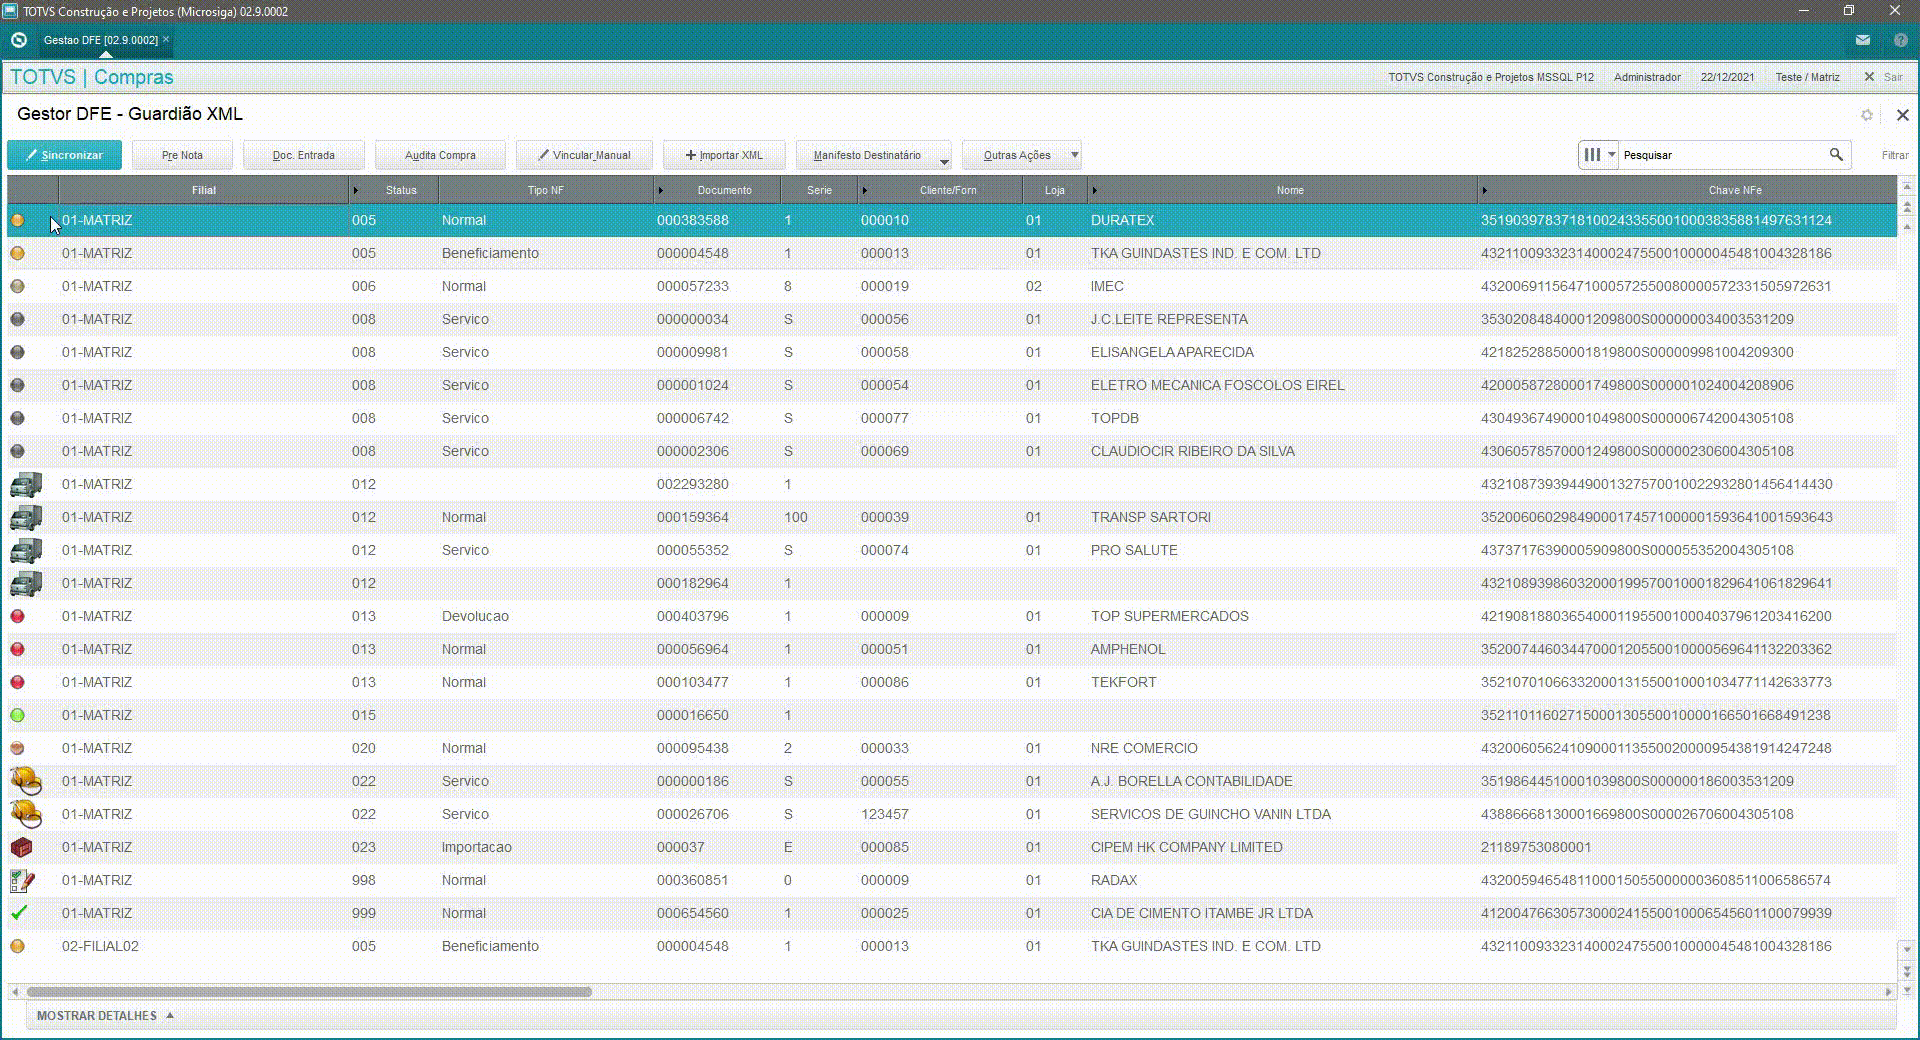Open the mail envelope icon
Screen dimensions: 1920x1040
pyautogui.click(x=1863, y=40)
